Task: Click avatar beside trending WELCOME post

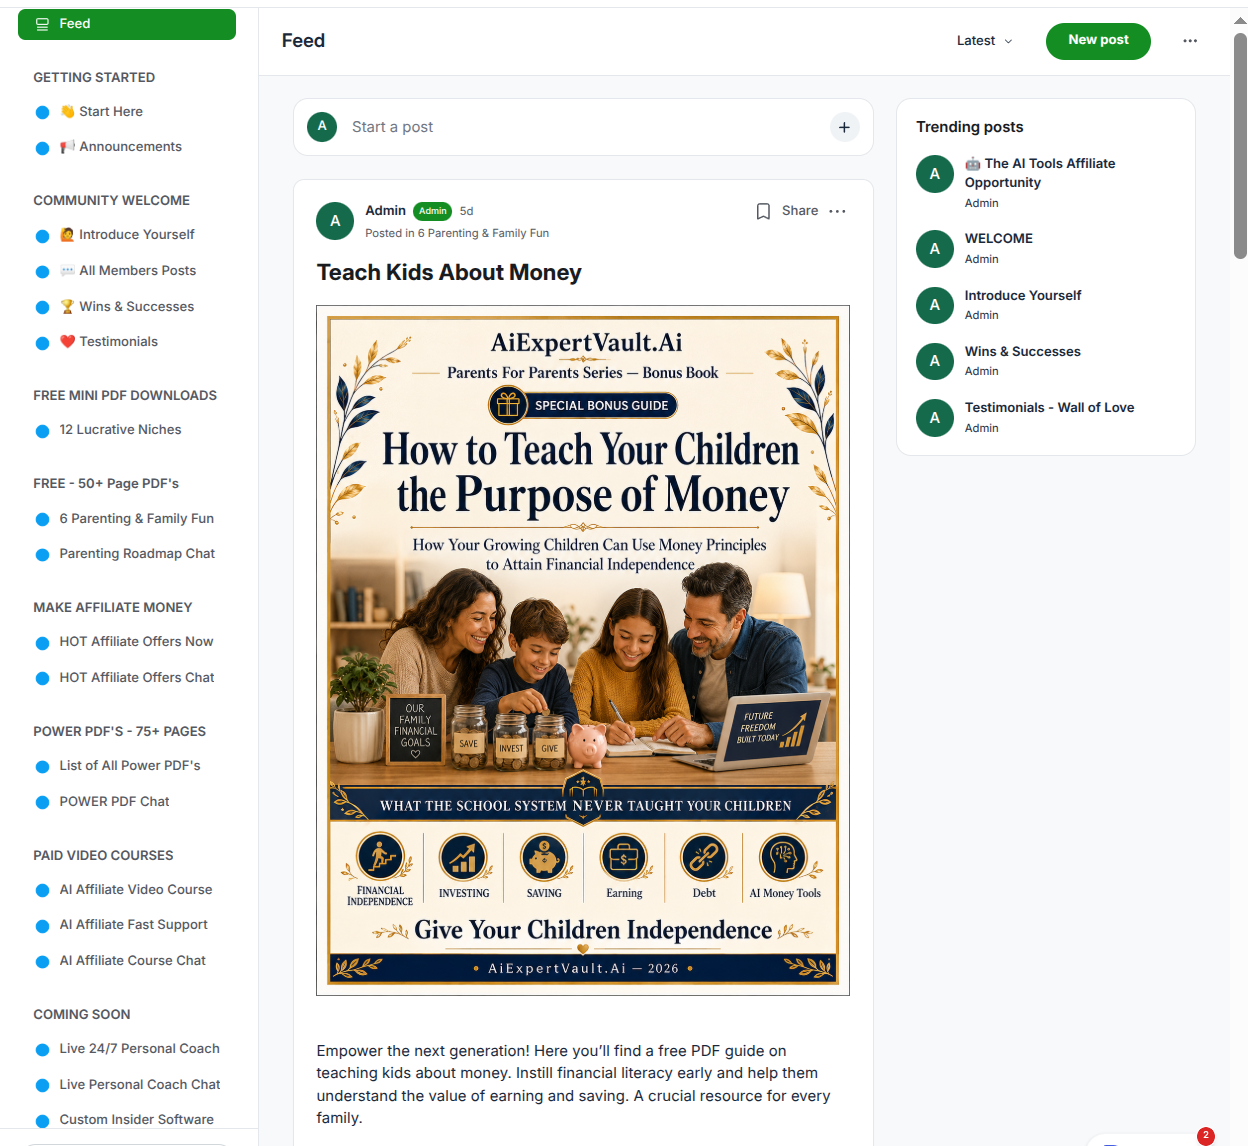Action: (x=935, y=249)
